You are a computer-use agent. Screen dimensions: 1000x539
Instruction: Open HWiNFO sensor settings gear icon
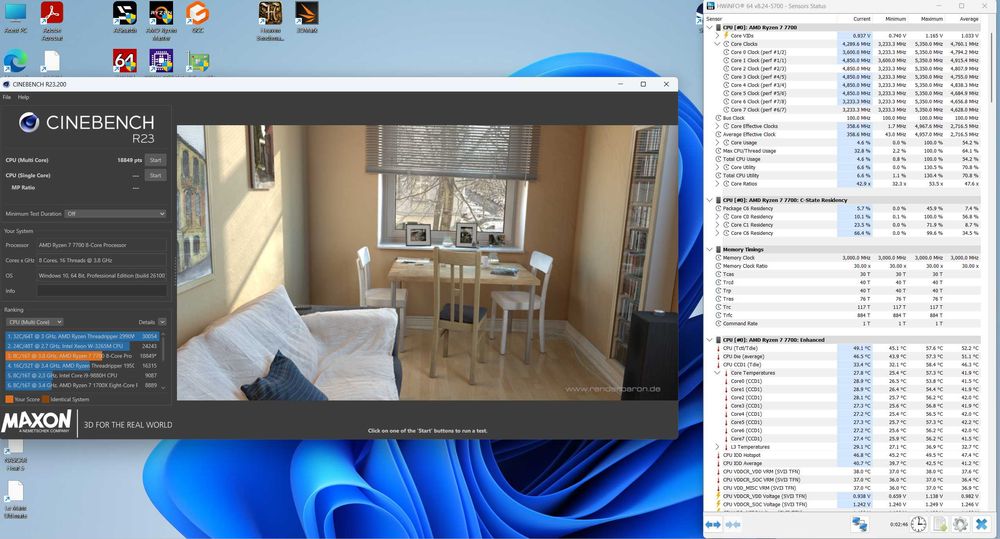pyautogui.click(x=960, y=524)
